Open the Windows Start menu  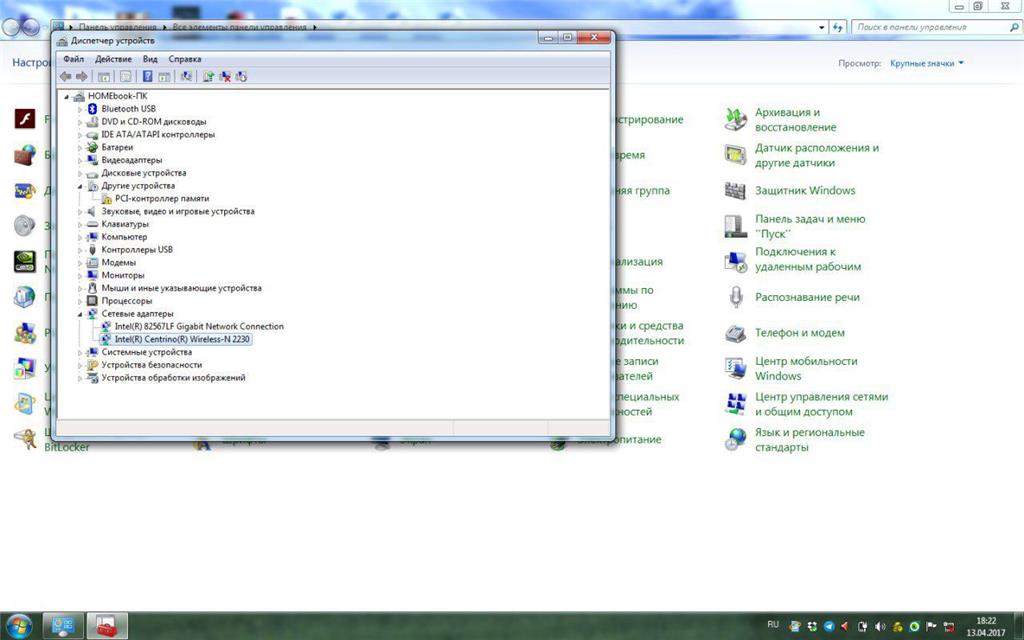click(x=18, y=626)
